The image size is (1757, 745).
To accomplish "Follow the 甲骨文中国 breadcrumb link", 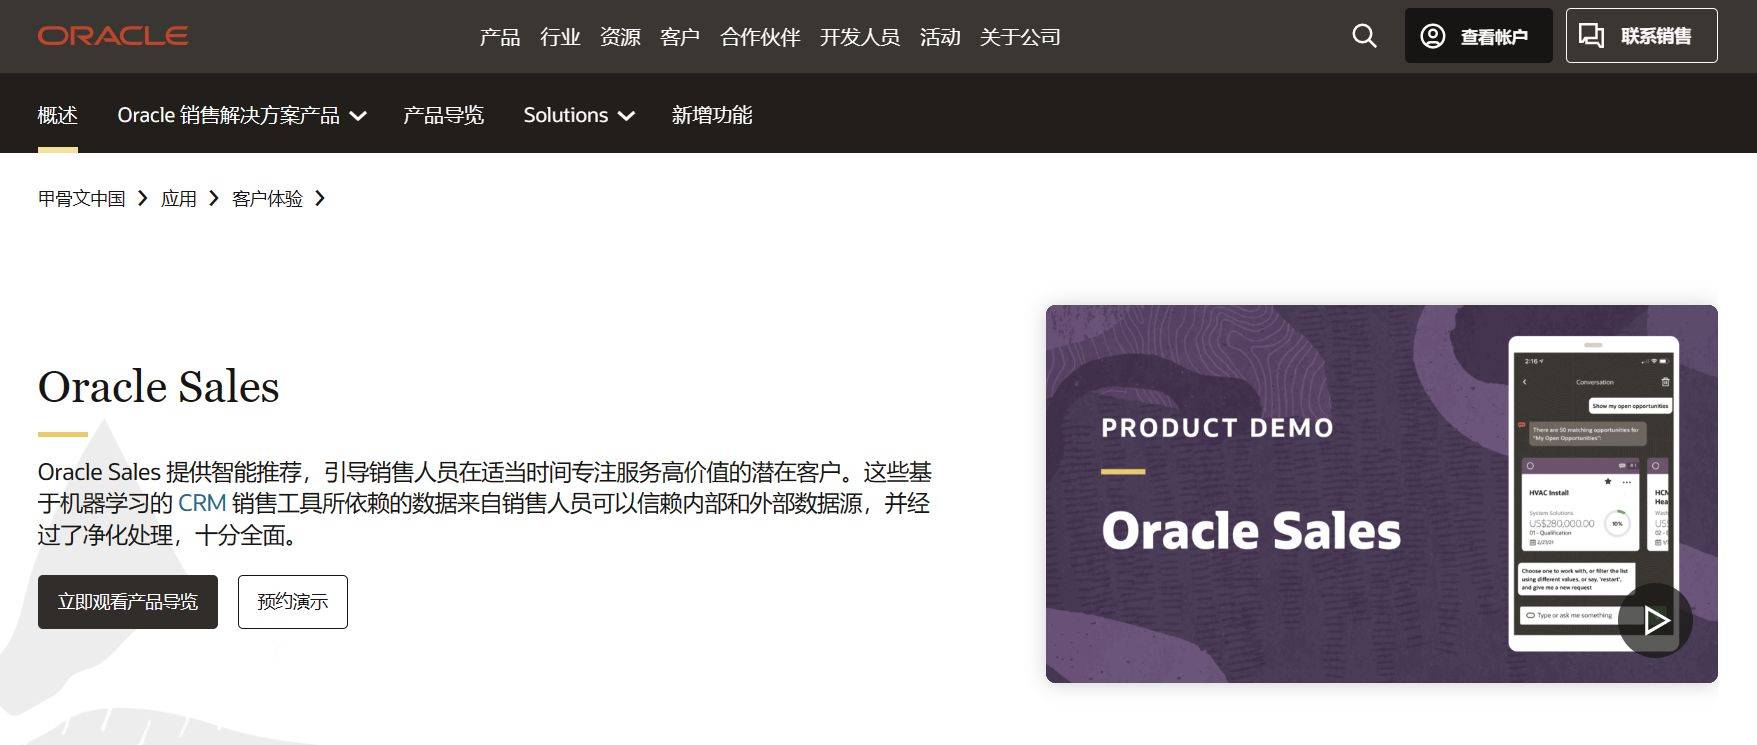I will pos(82,198).
